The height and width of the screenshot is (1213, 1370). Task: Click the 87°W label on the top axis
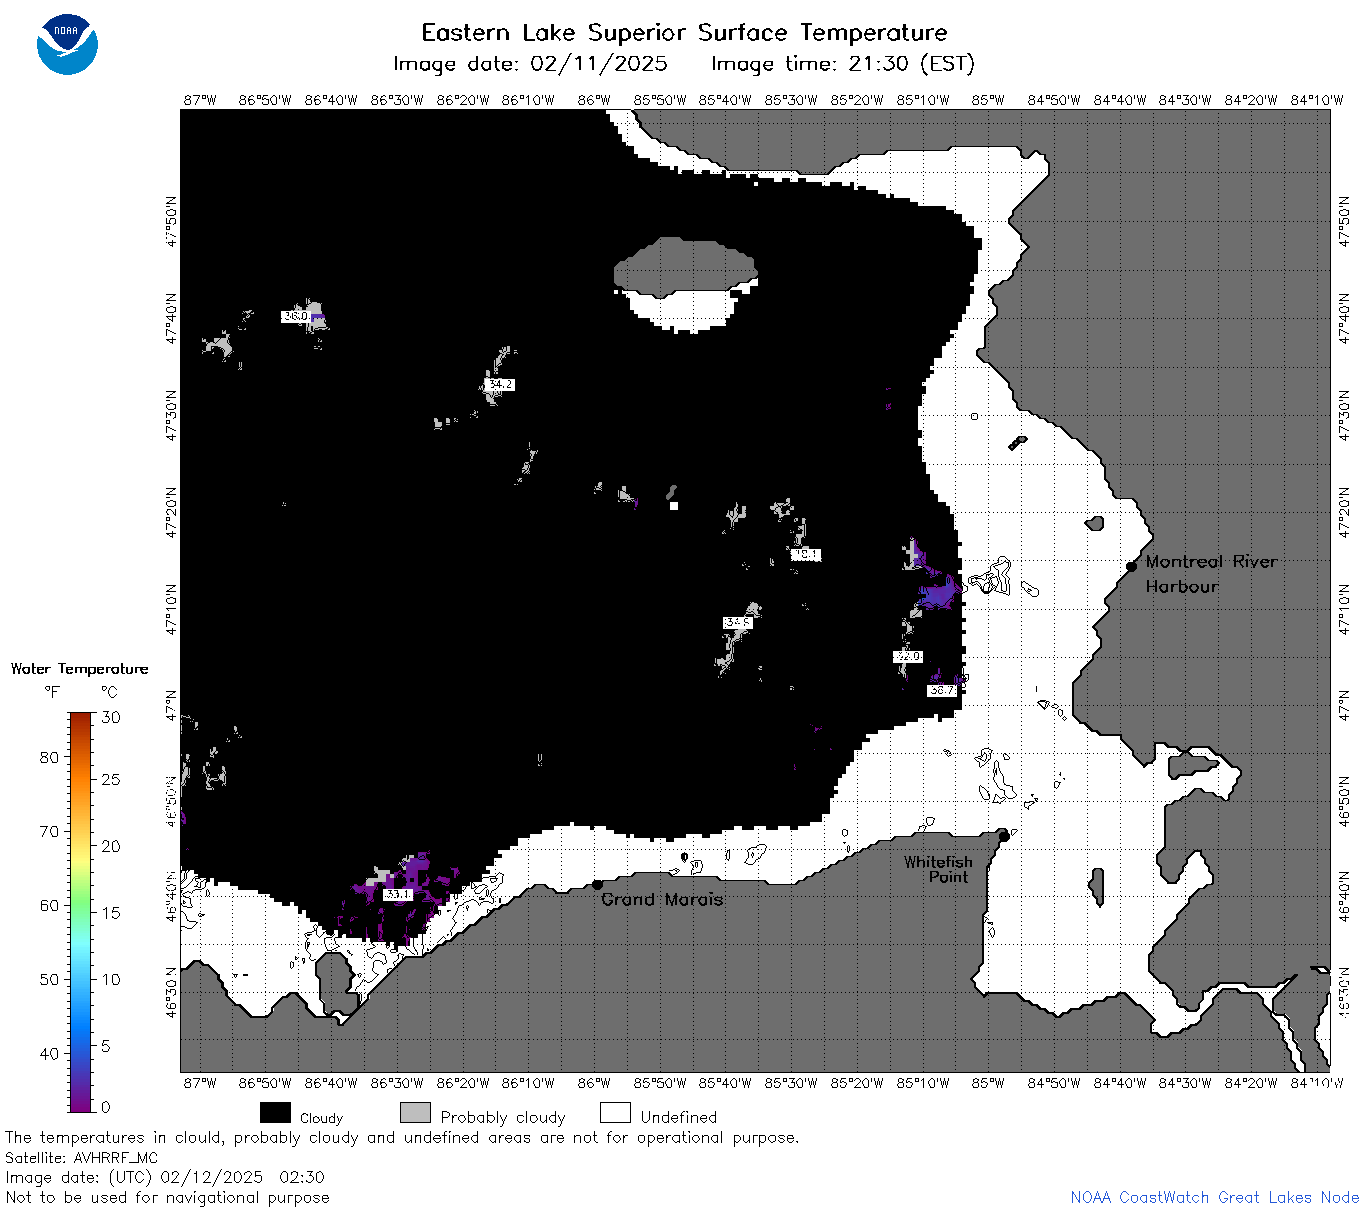point(200,100)
